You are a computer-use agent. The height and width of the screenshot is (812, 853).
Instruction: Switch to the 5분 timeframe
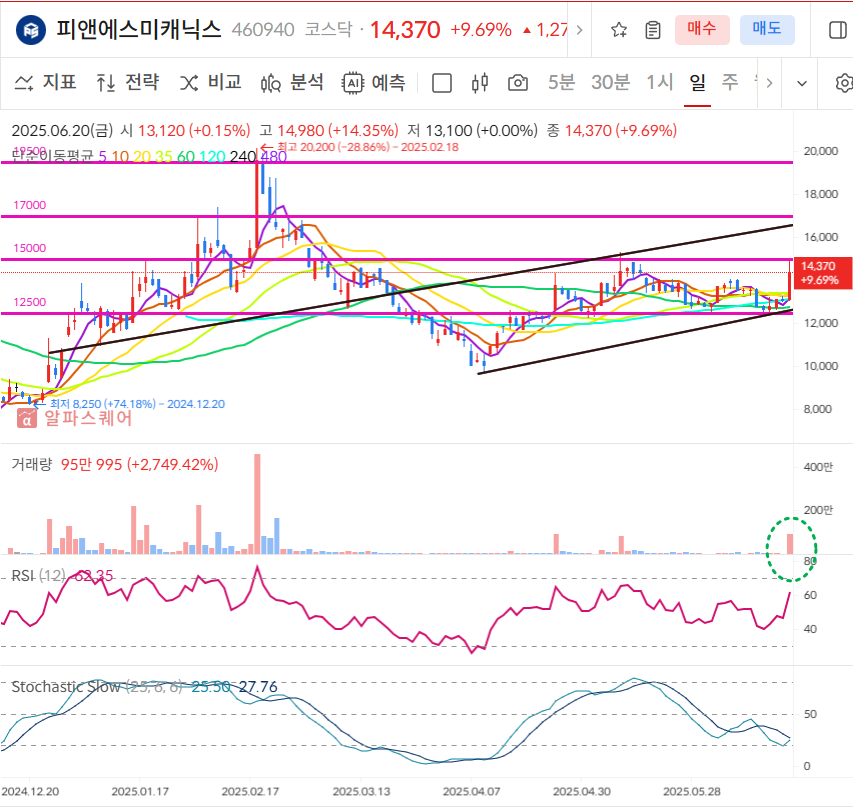pos(561,83)
